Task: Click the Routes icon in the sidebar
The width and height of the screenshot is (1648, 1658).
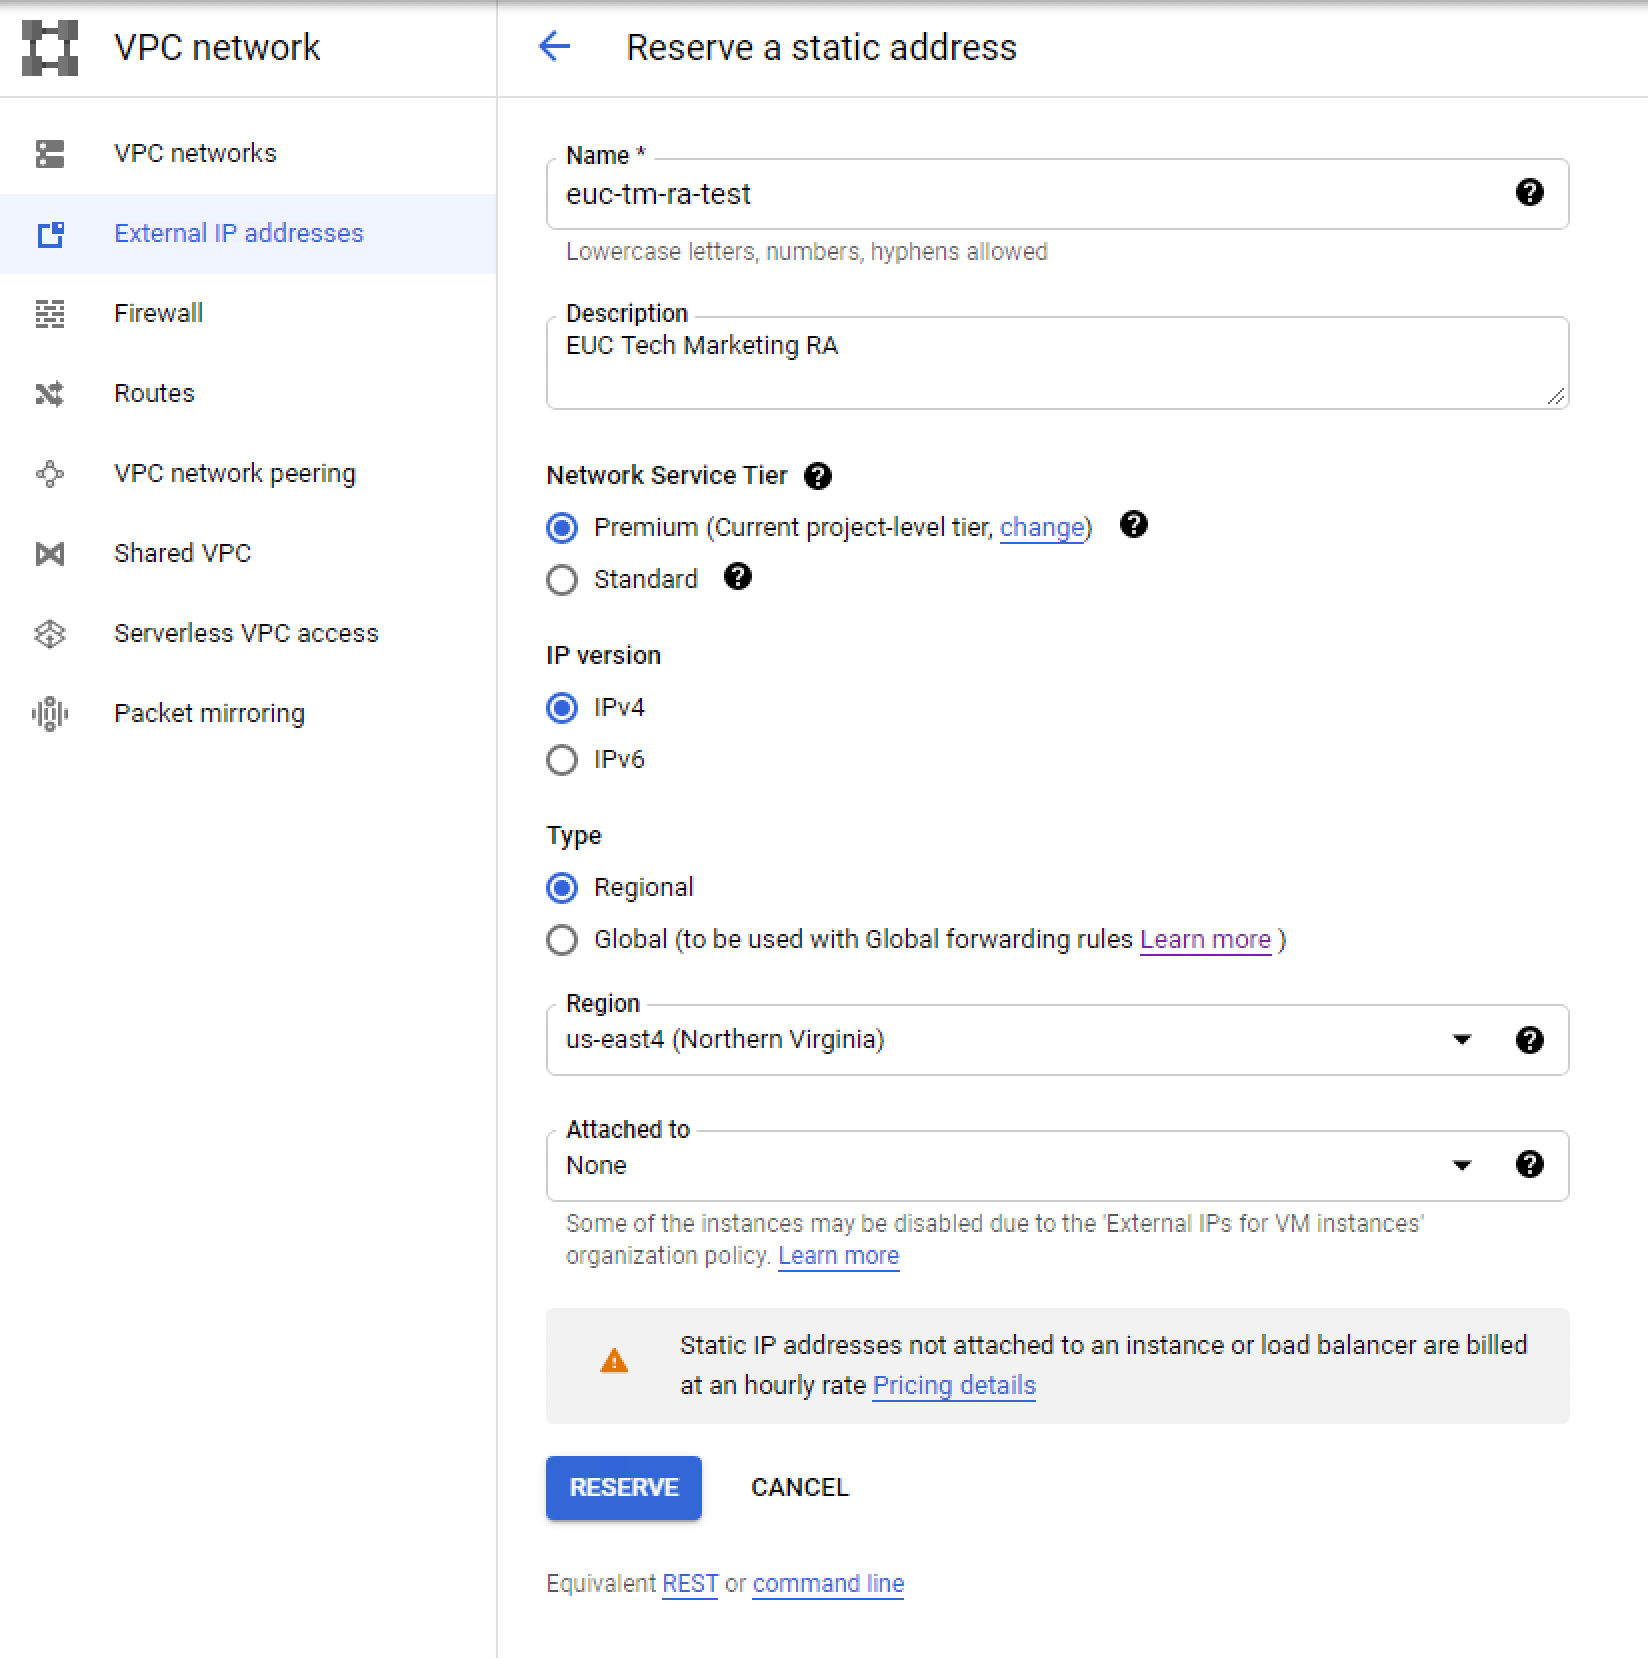Action: click(x=48, y=394)
